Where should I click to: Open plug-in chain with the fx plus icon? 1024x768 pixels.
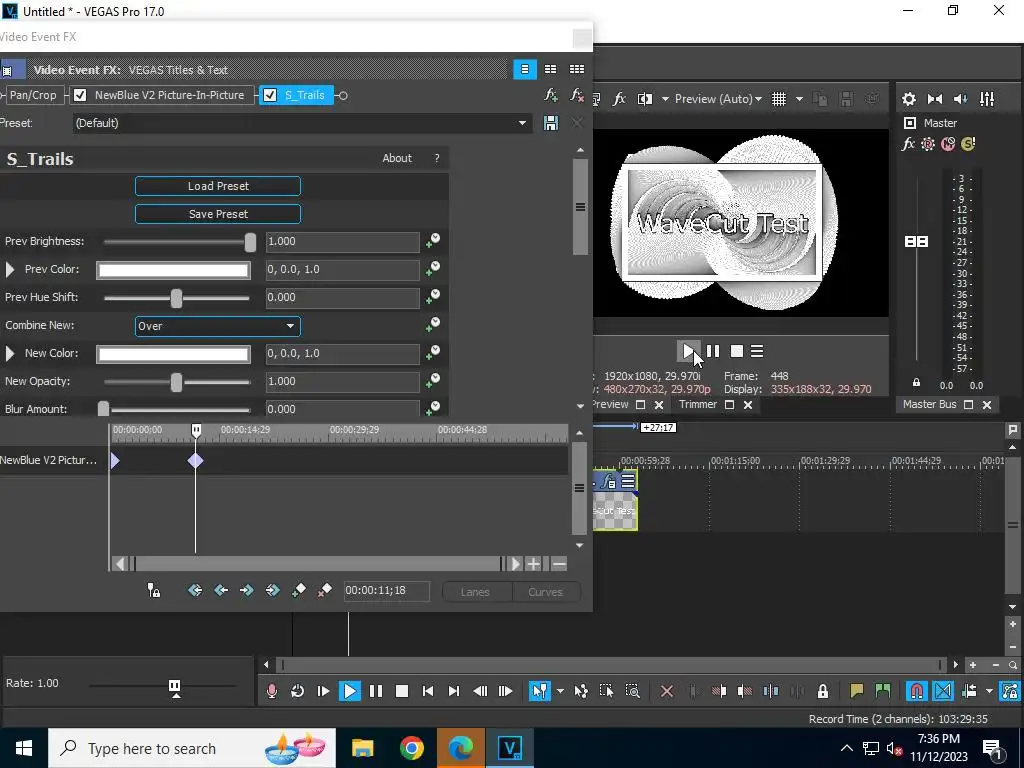click(551, 95)
